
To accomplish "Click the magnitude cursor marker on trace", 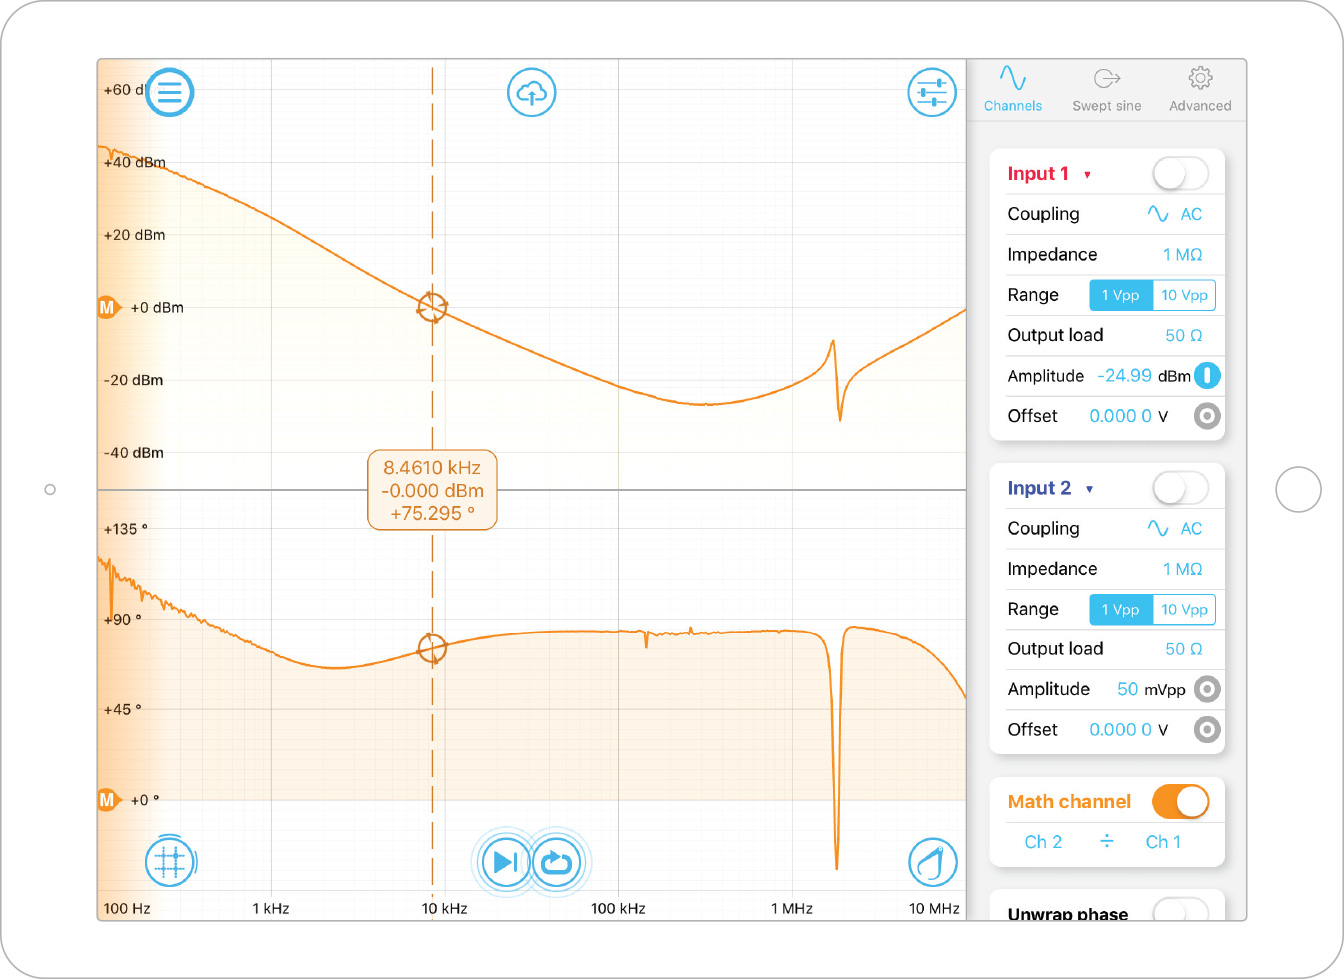I will pyautogui.click(x=432, y=307).
